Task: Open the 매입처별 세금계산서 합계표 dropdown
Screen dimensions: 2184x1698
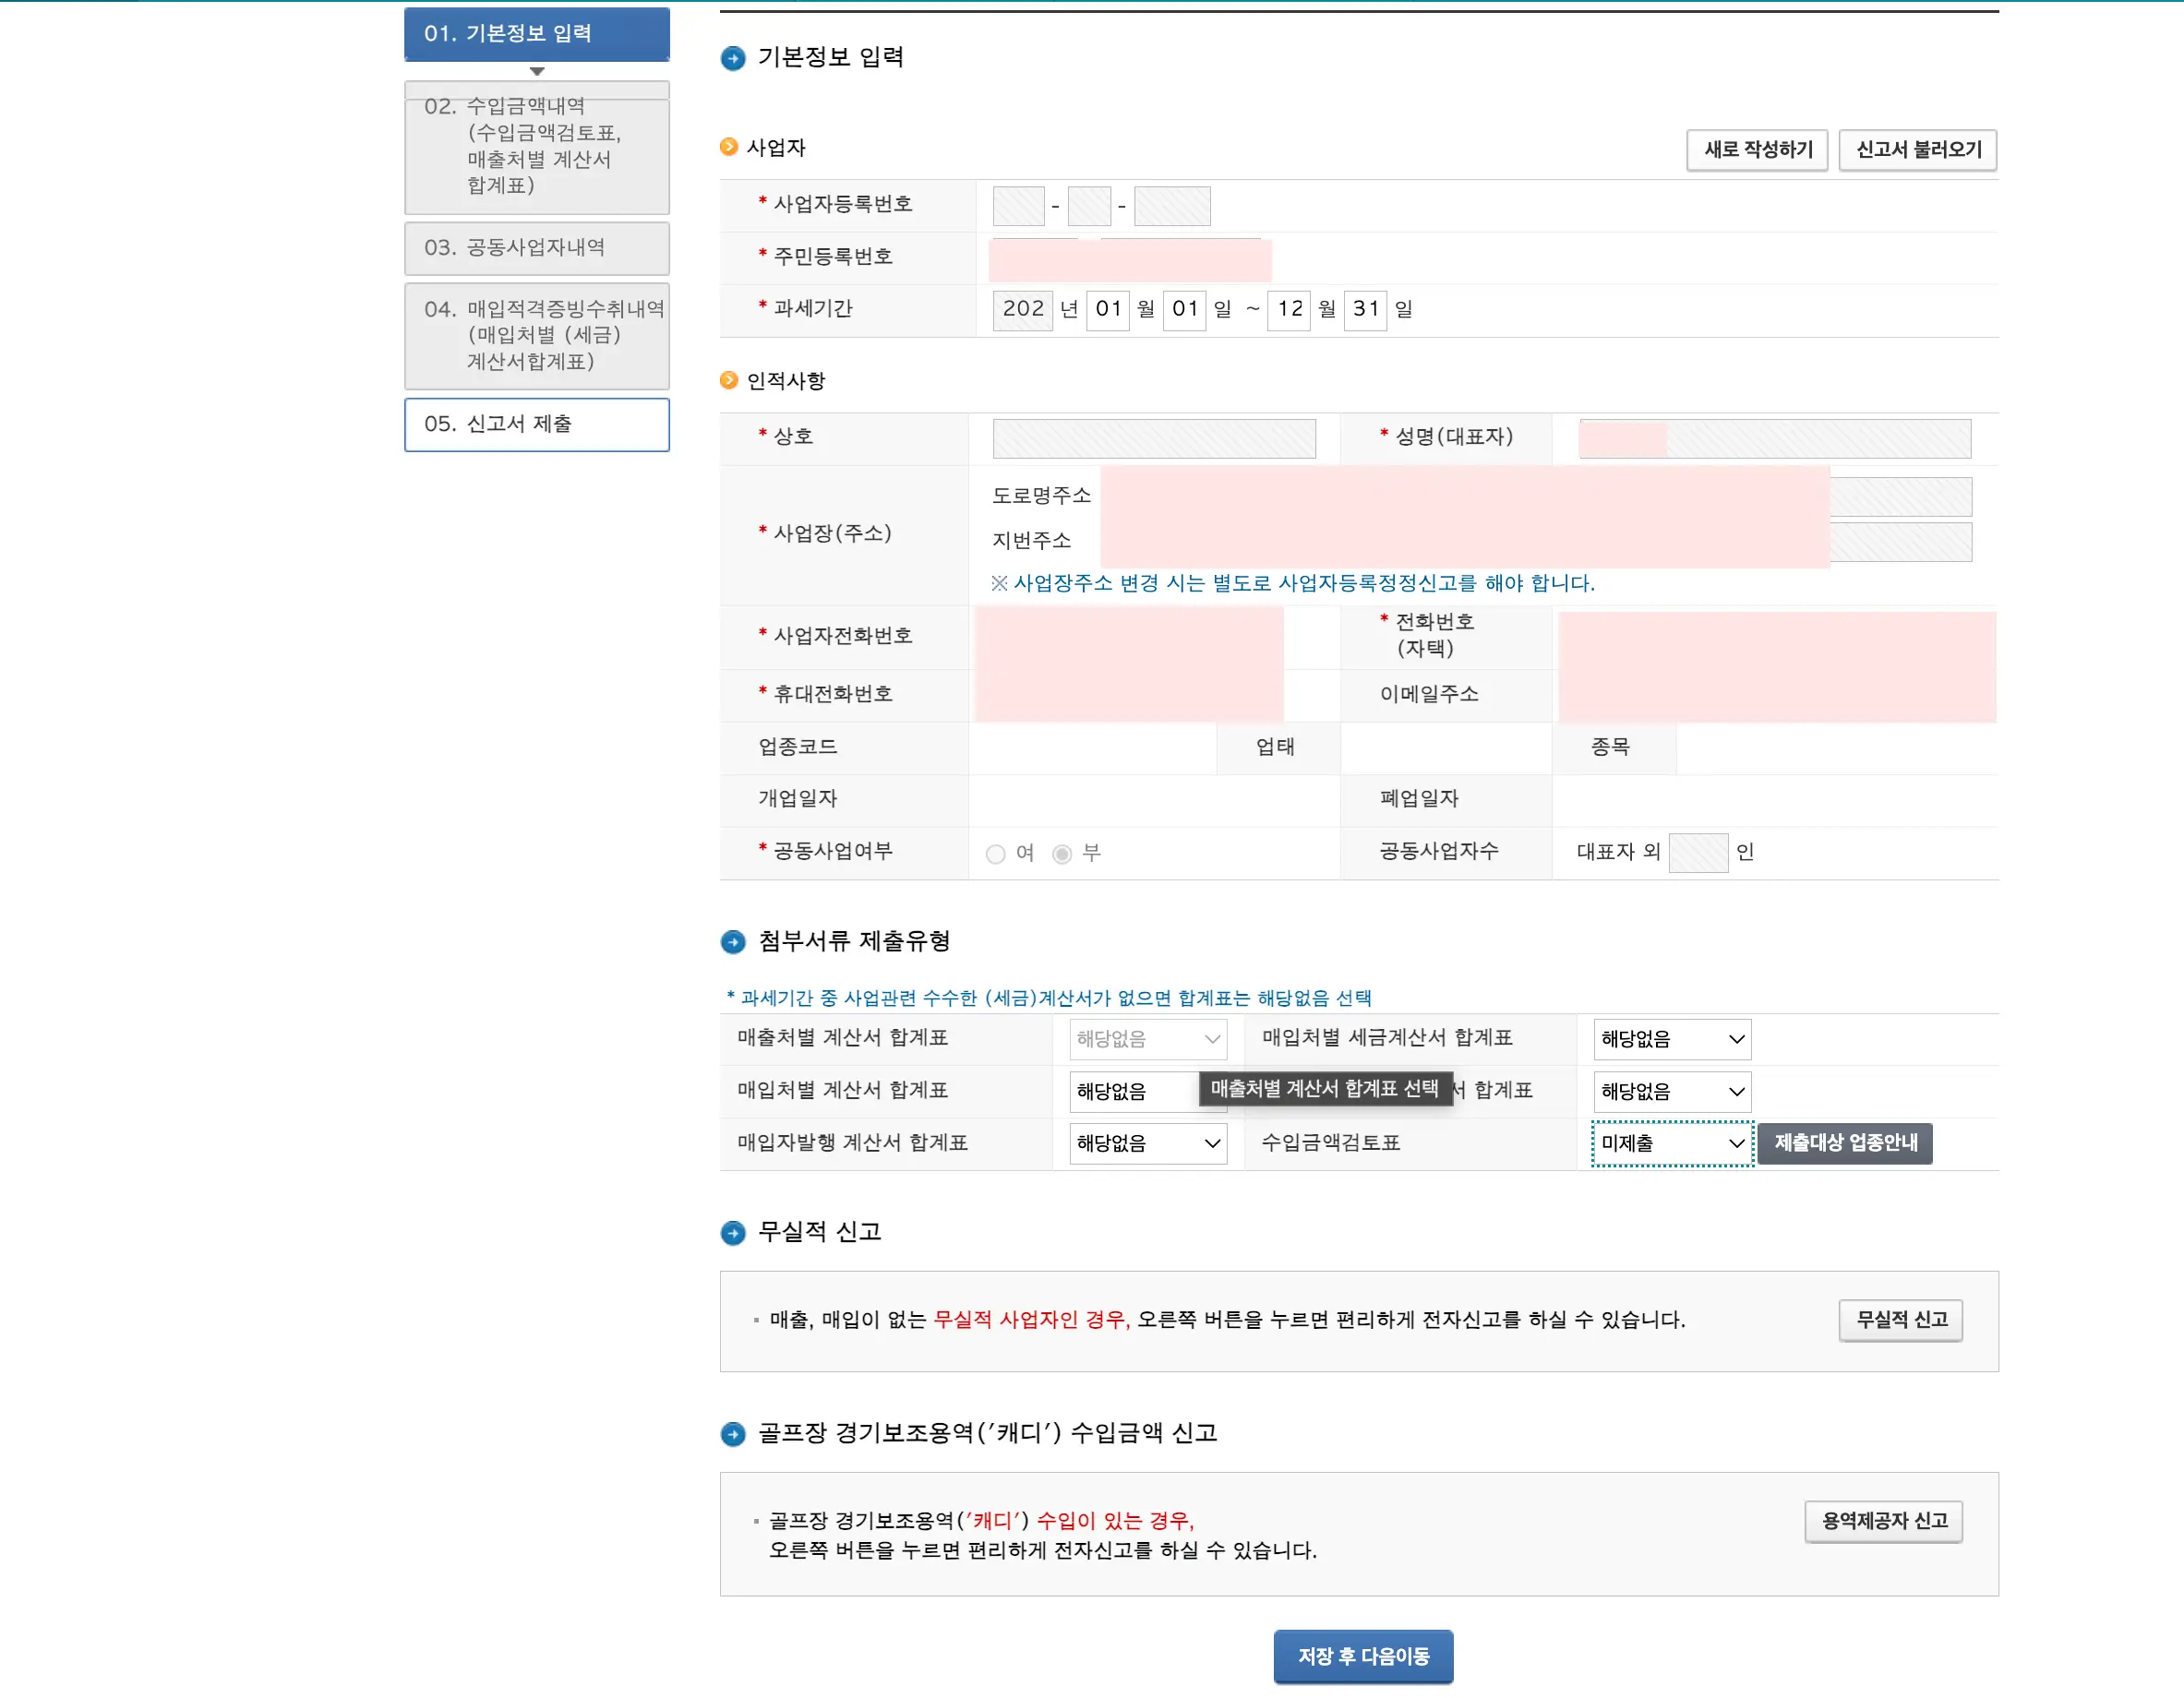Action: (x=1671, y=1039)
